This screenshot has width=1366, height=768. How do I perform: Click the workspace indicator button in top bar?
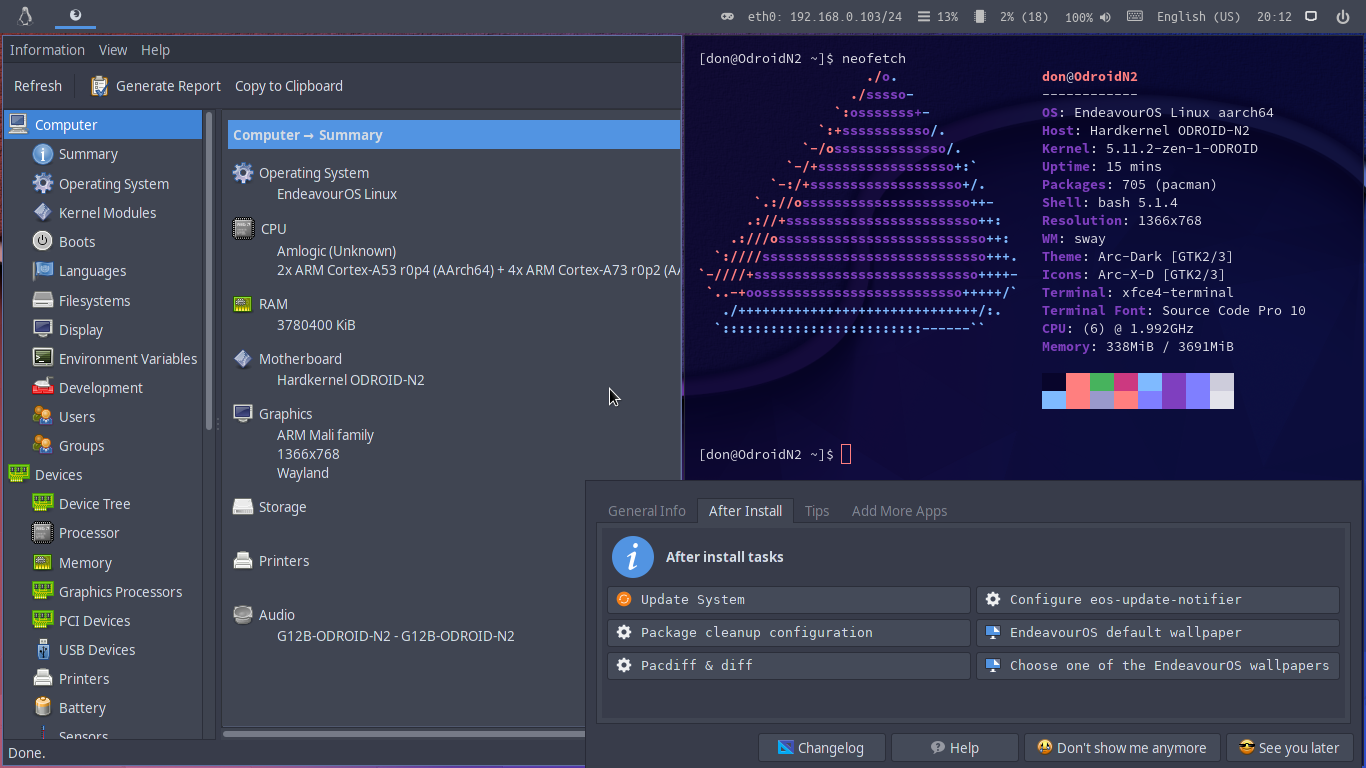76,16
